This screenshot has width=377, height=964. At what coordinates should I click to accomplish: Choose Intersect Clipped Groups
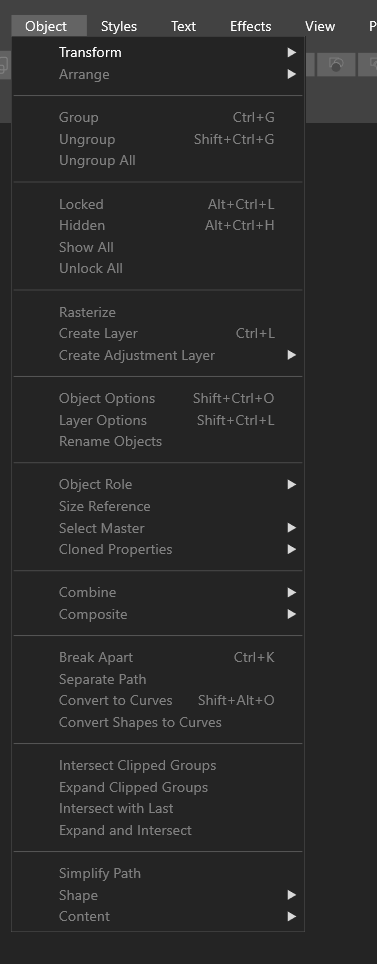click(158, 765)
